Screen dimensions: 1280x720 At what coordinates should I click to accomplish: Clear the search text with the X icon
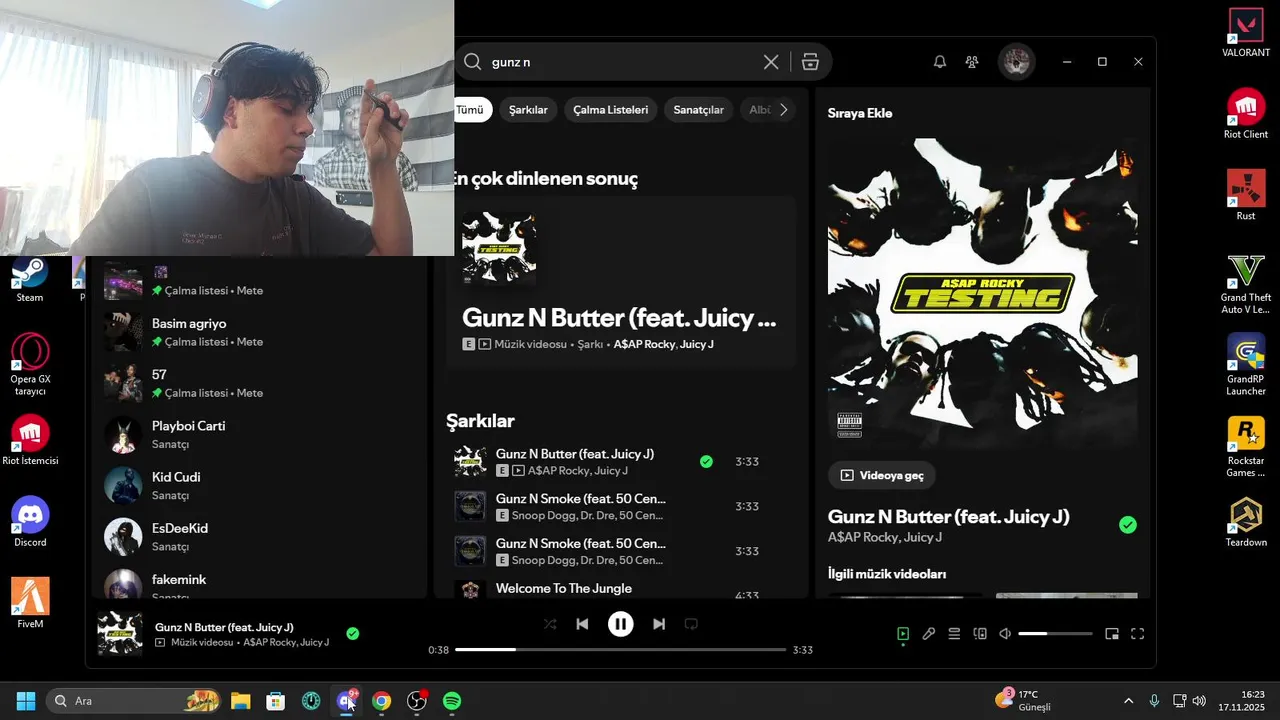tap(771, 62)
